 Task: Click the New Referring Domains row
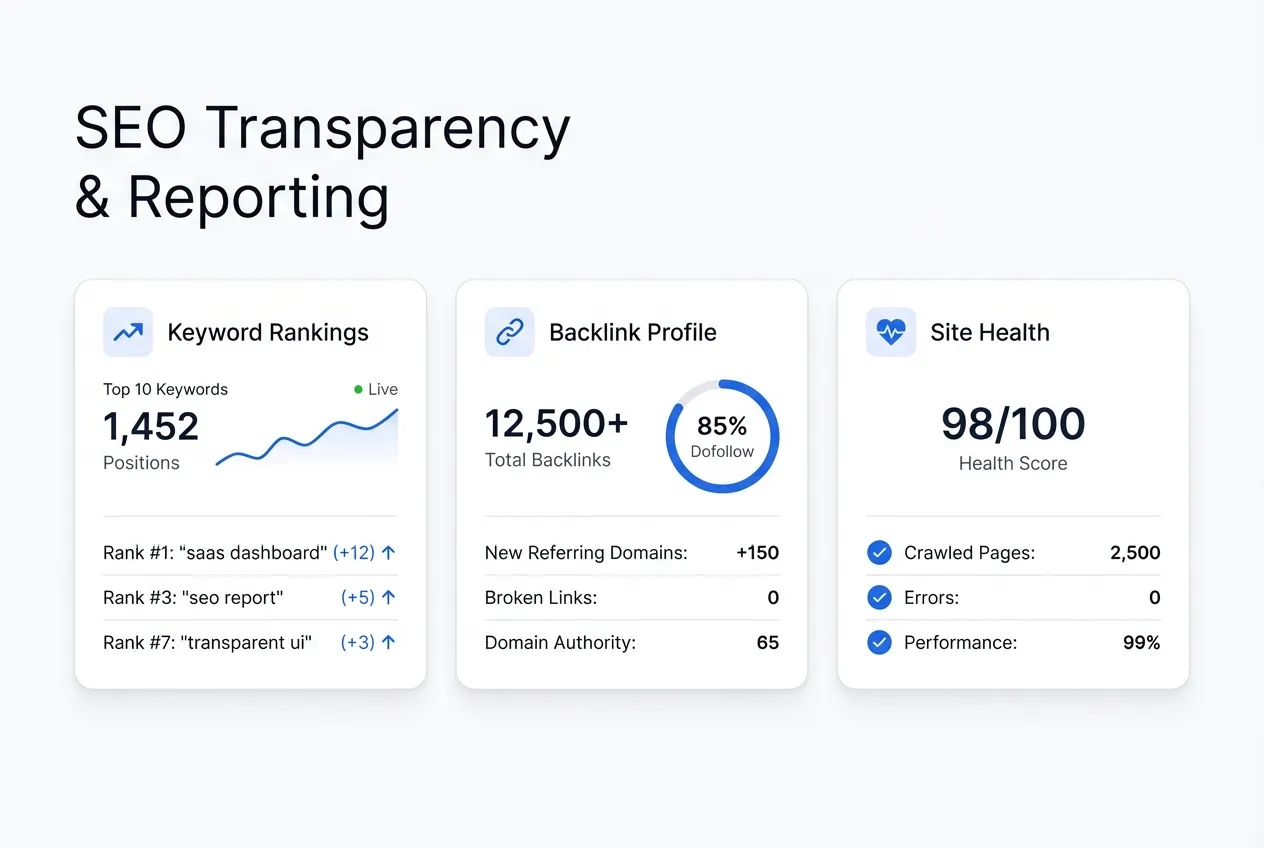point(631,553)
